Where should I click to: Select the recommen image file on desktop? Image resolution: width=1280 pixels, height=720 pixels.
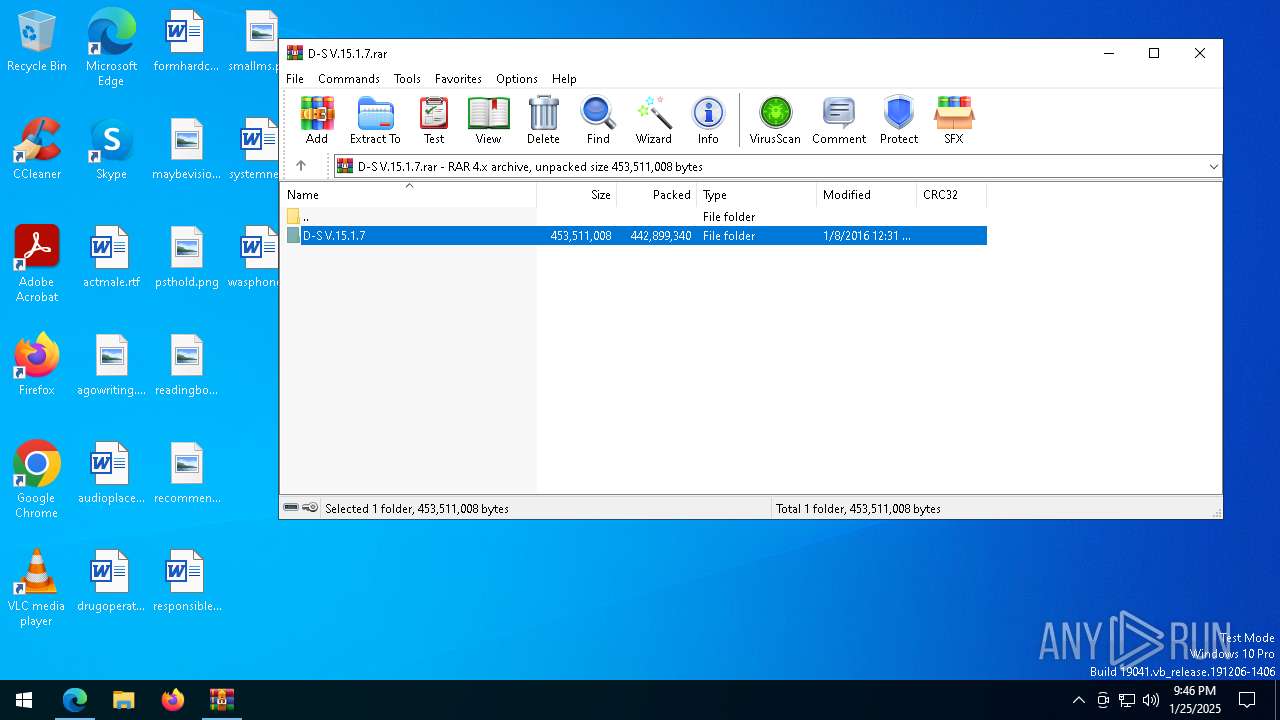point(187,473)
